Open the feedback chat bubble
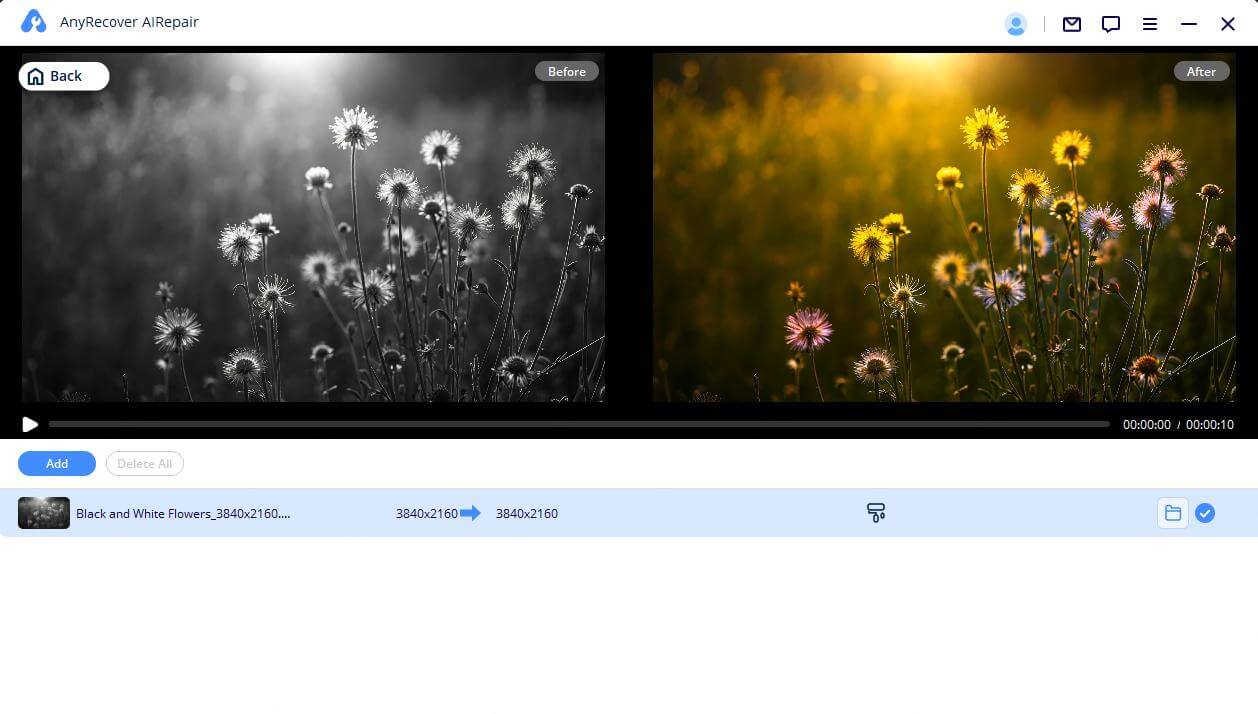Screen dimensions: 1258x714 [1110, 24]
